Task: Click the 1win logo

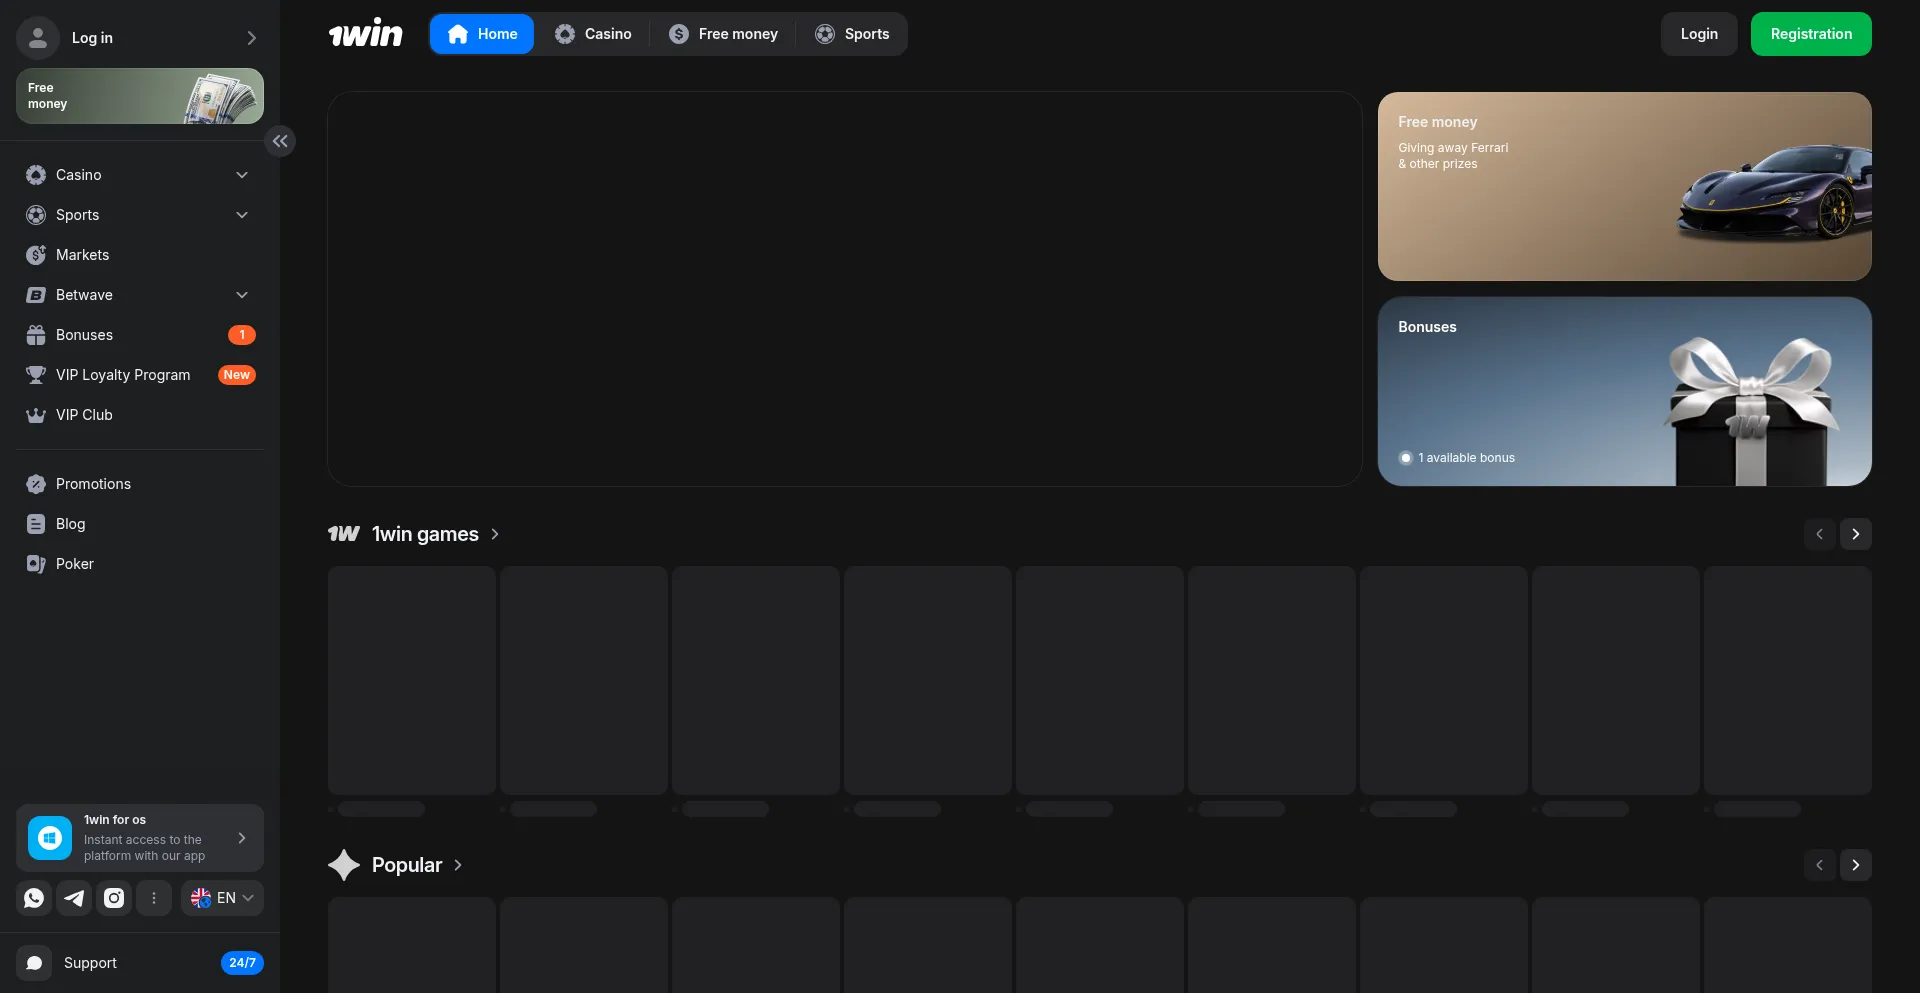Action: click(x=366, y=34)
